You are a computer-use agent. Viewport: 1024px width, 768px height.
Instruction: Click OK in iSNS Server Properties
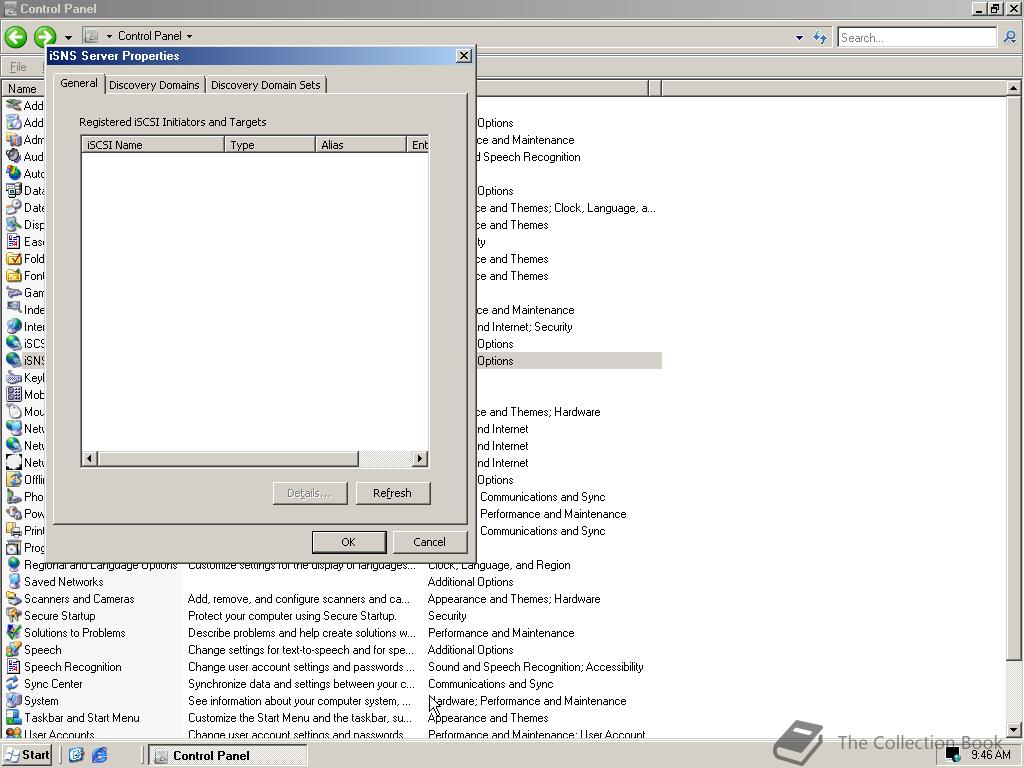click(349, 542)
